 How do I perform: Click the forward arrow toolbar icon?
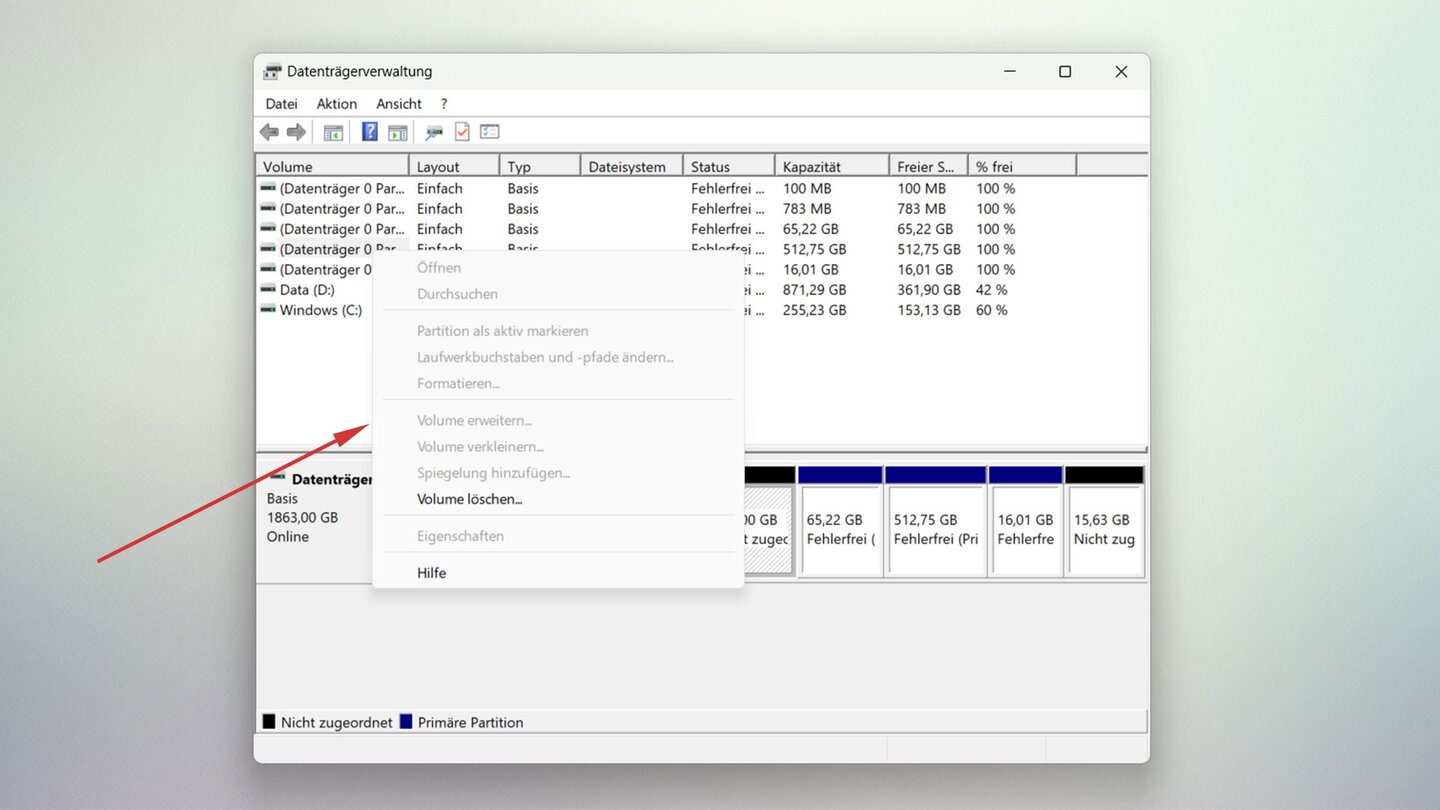click(296, 132)
